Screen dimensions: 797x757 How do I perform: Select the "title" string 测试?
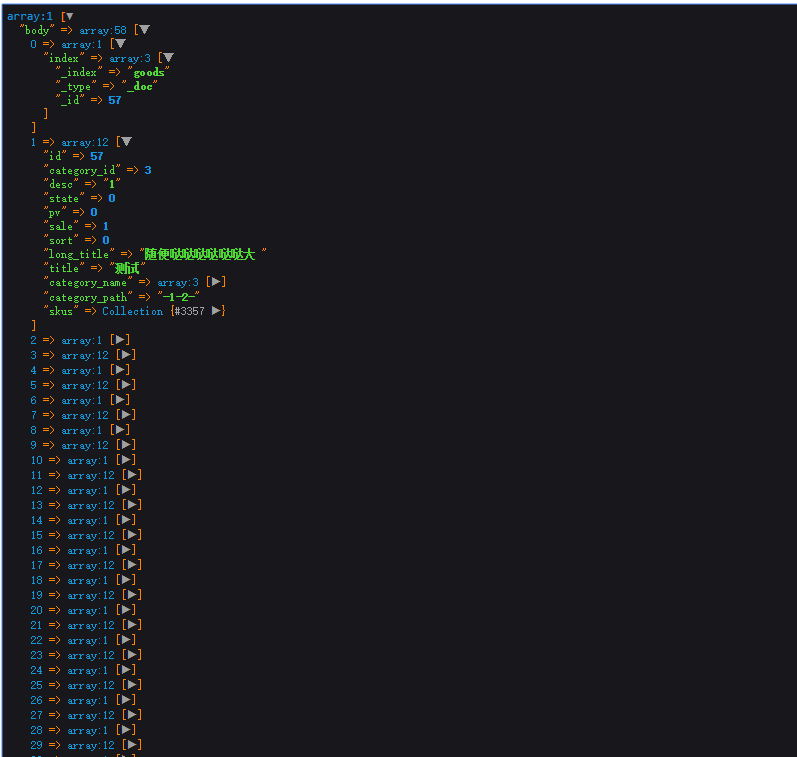pos(127,268)
